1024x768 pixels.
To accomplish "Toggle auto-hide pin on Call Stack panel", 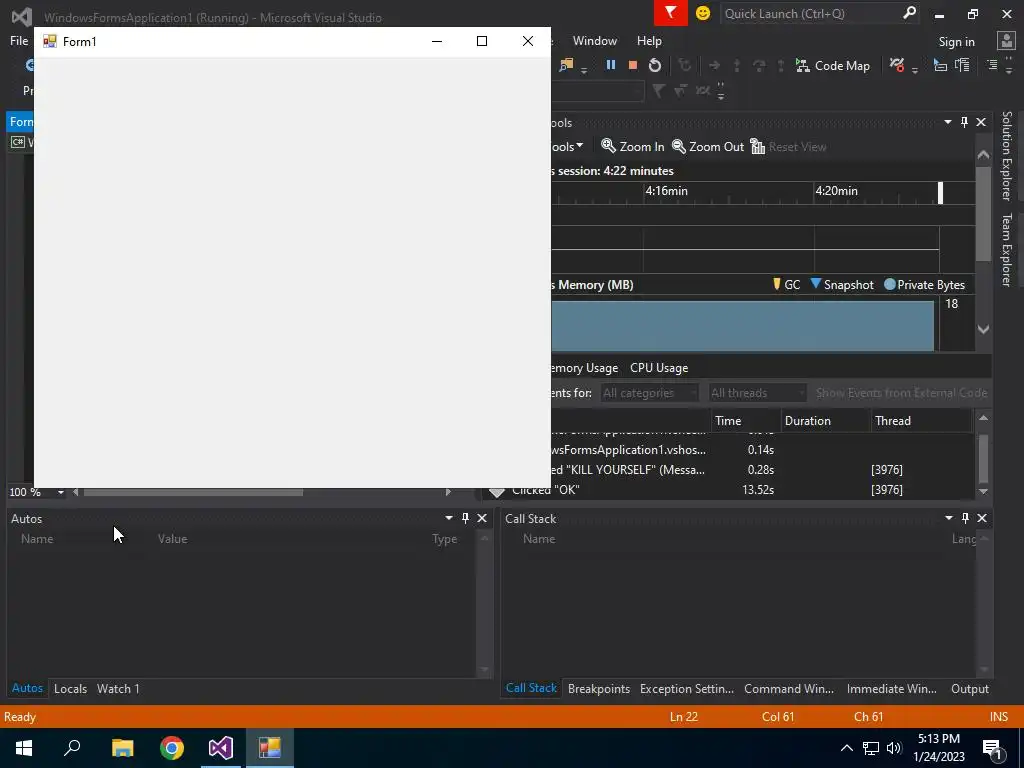I will tap(965, 518).
